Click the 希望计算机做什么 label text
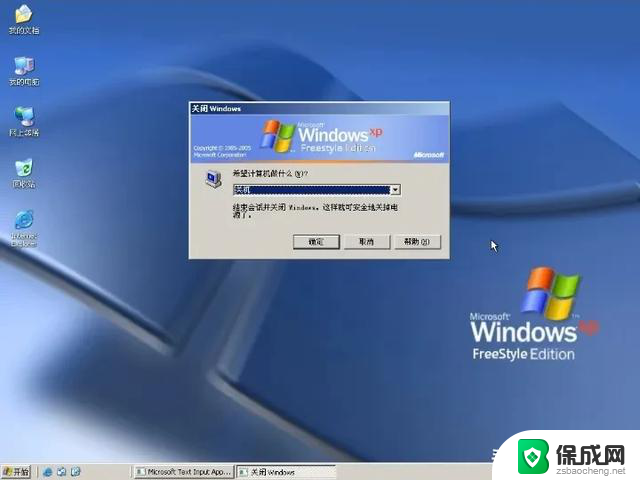Viewport: 640px width, 480px height. 270,173
